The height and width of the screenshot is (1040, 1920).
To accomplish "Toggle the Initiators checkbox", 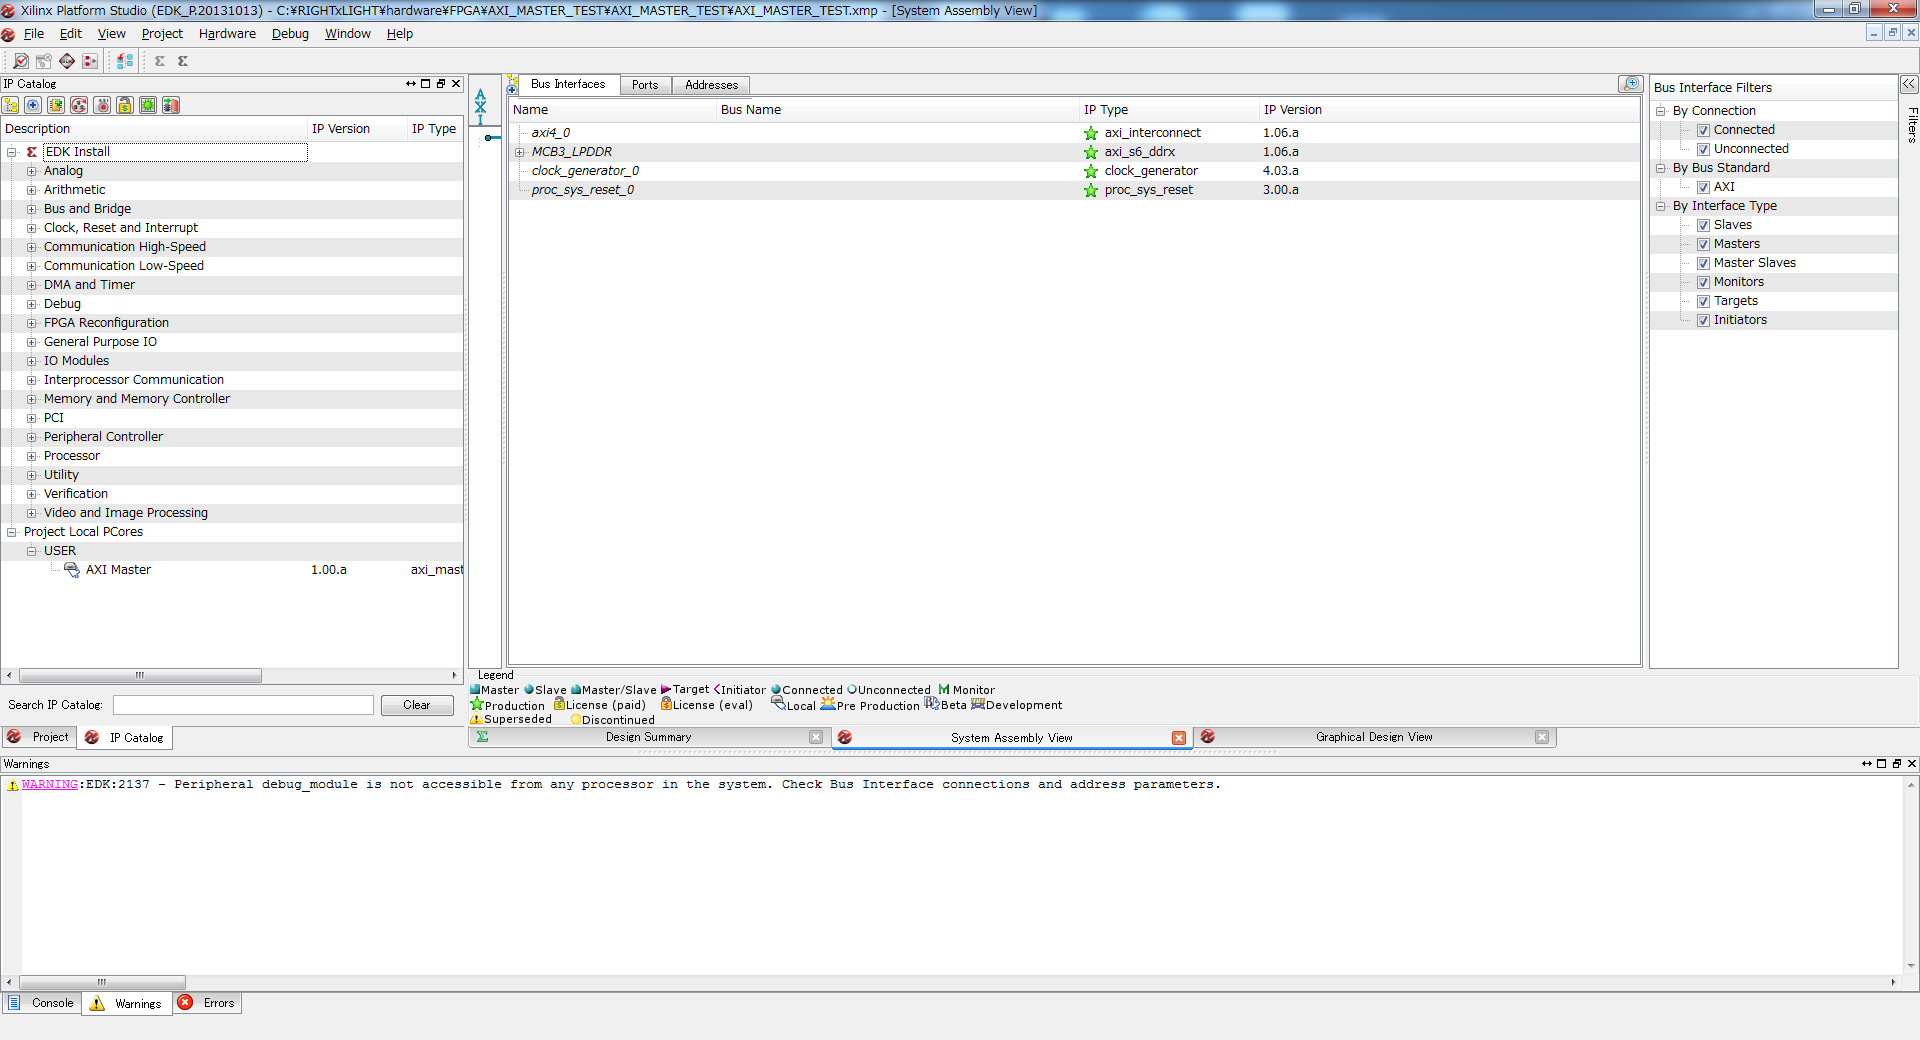I will (1703, 321).
